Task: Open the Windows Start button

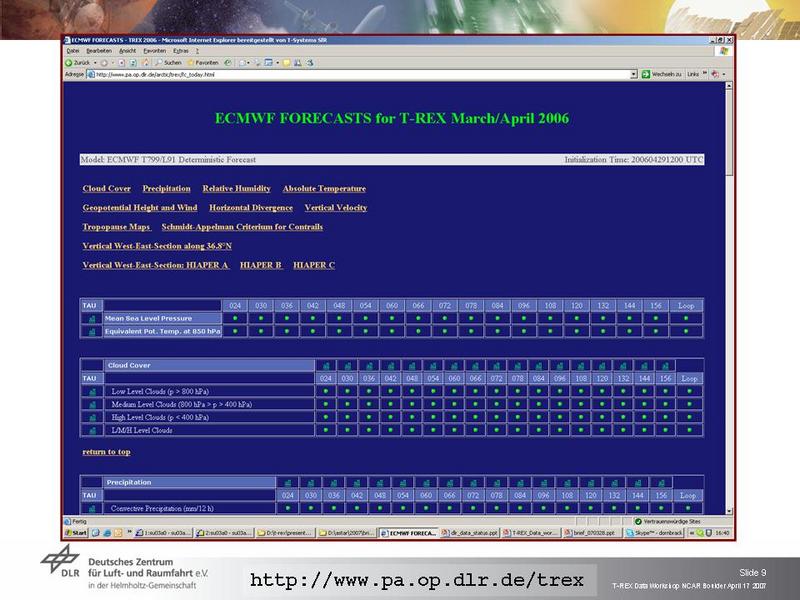Action: (x=76, y=533)
